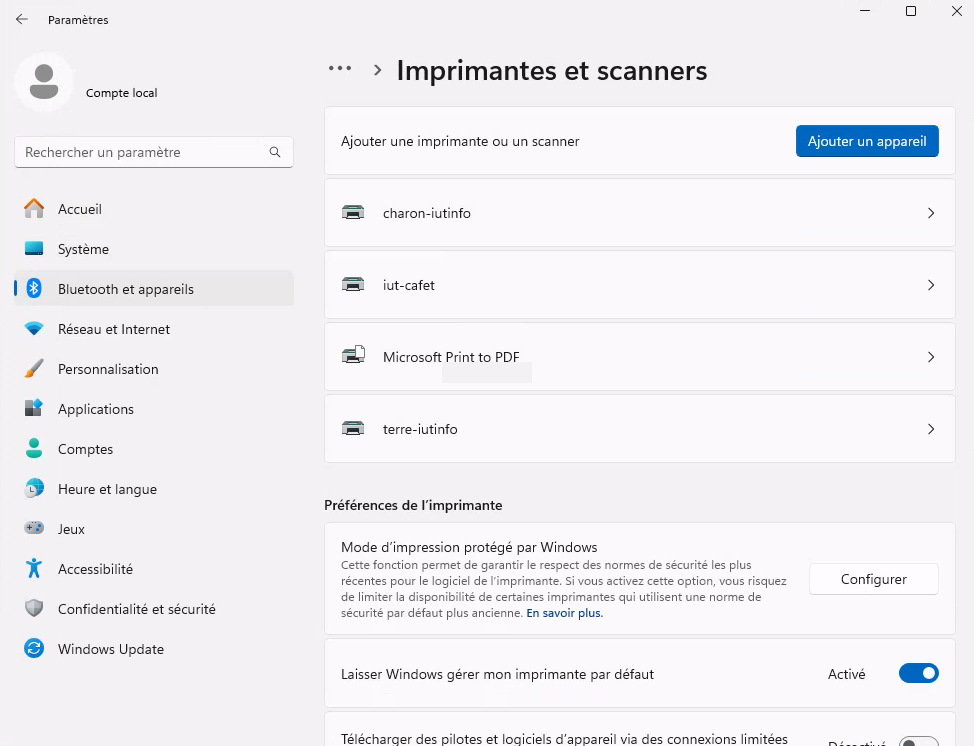Toggle Laisser Windows gérer mon imprimante par défaut
The image size is (974, 746).
click(x=918, y=673)
